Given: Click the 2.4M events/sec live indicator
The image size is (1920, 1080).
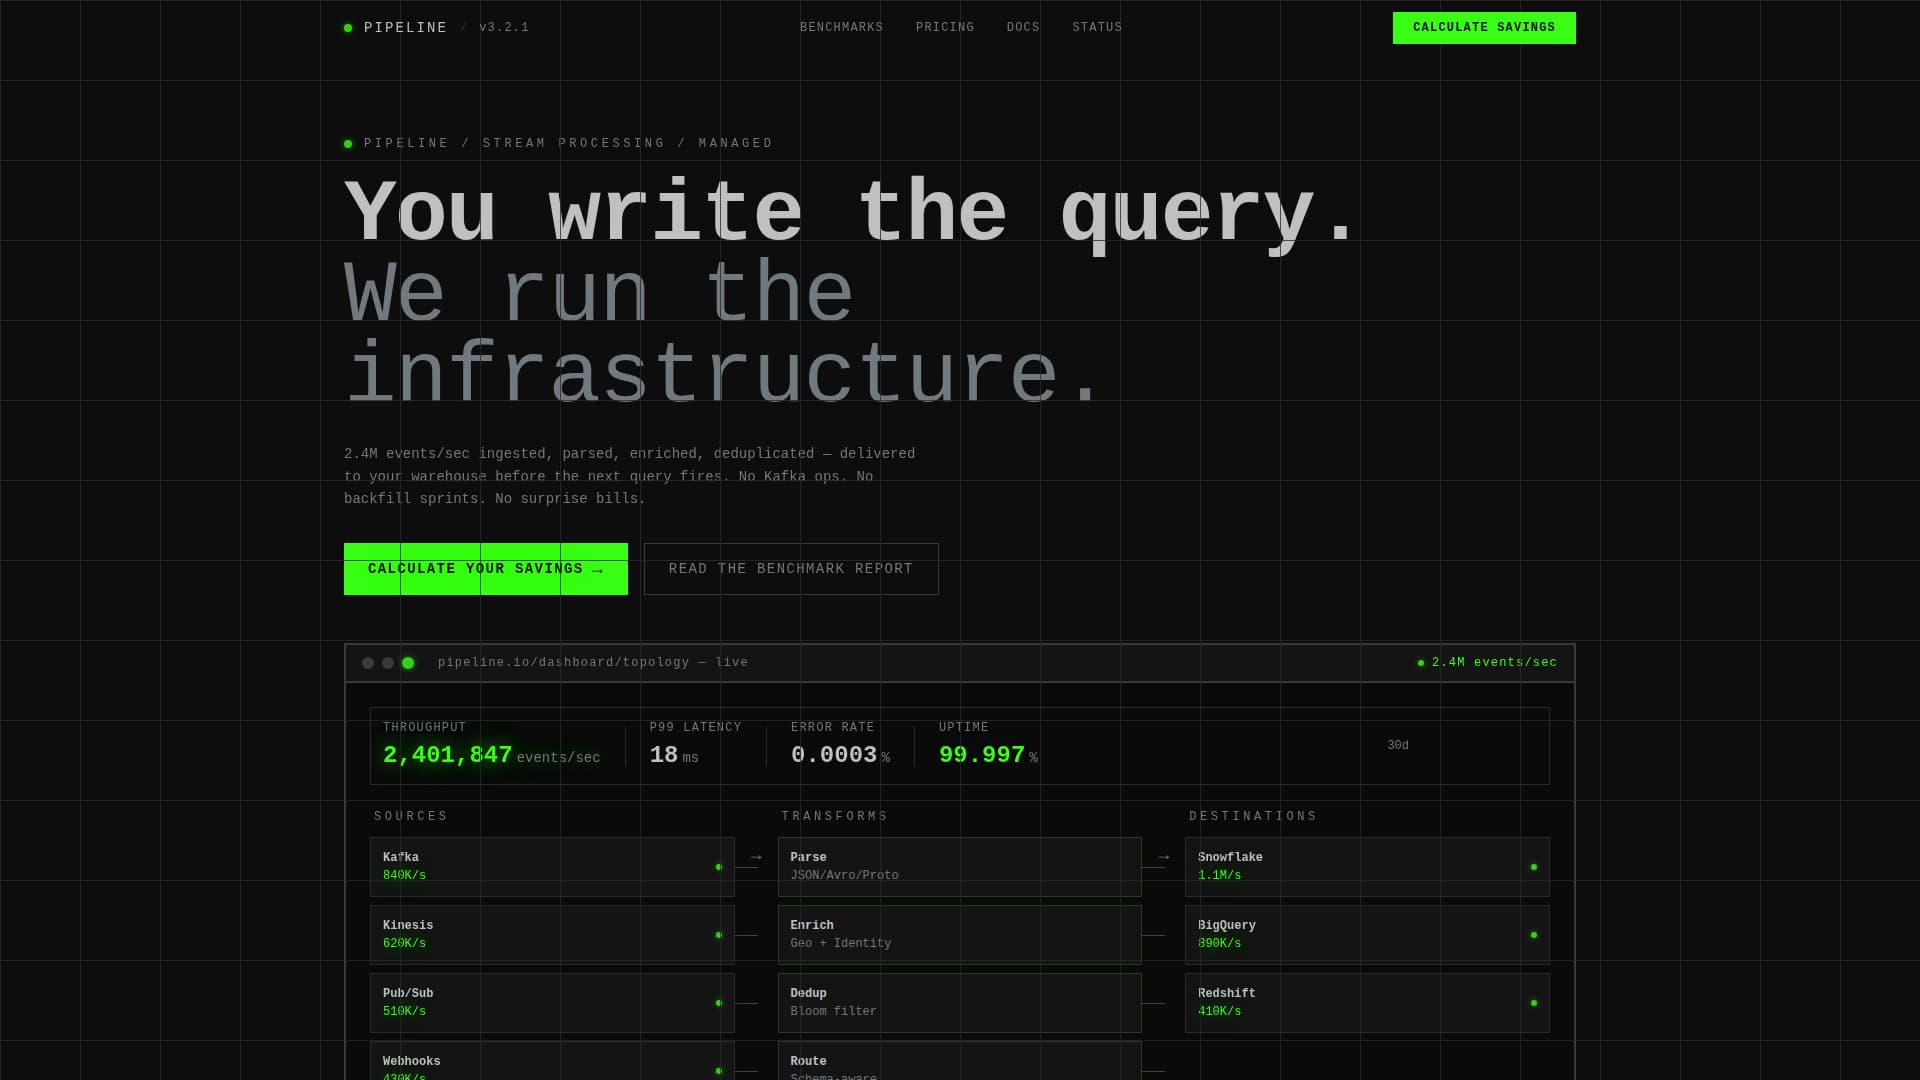Looking at the screenshot, I should tap(1487, 663).
